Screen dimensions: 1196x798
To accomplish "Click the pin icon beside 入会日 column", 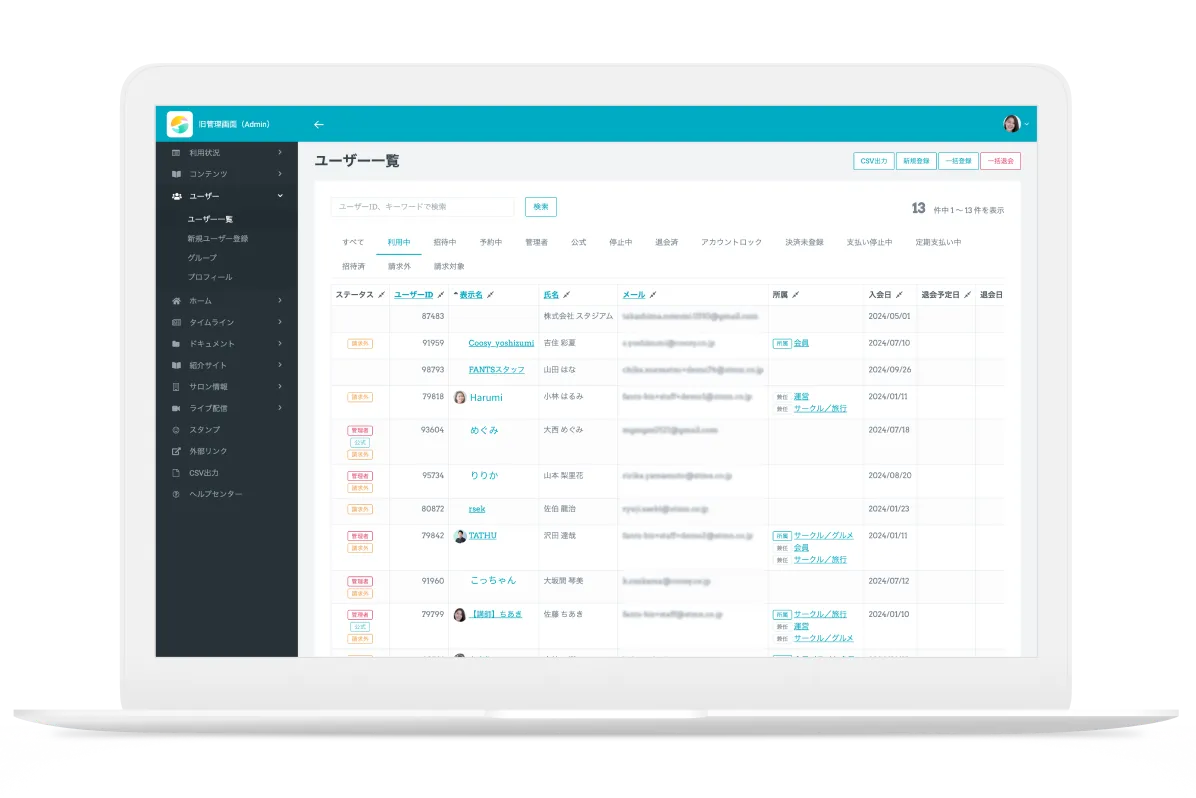I will click(x=899, y=294).
